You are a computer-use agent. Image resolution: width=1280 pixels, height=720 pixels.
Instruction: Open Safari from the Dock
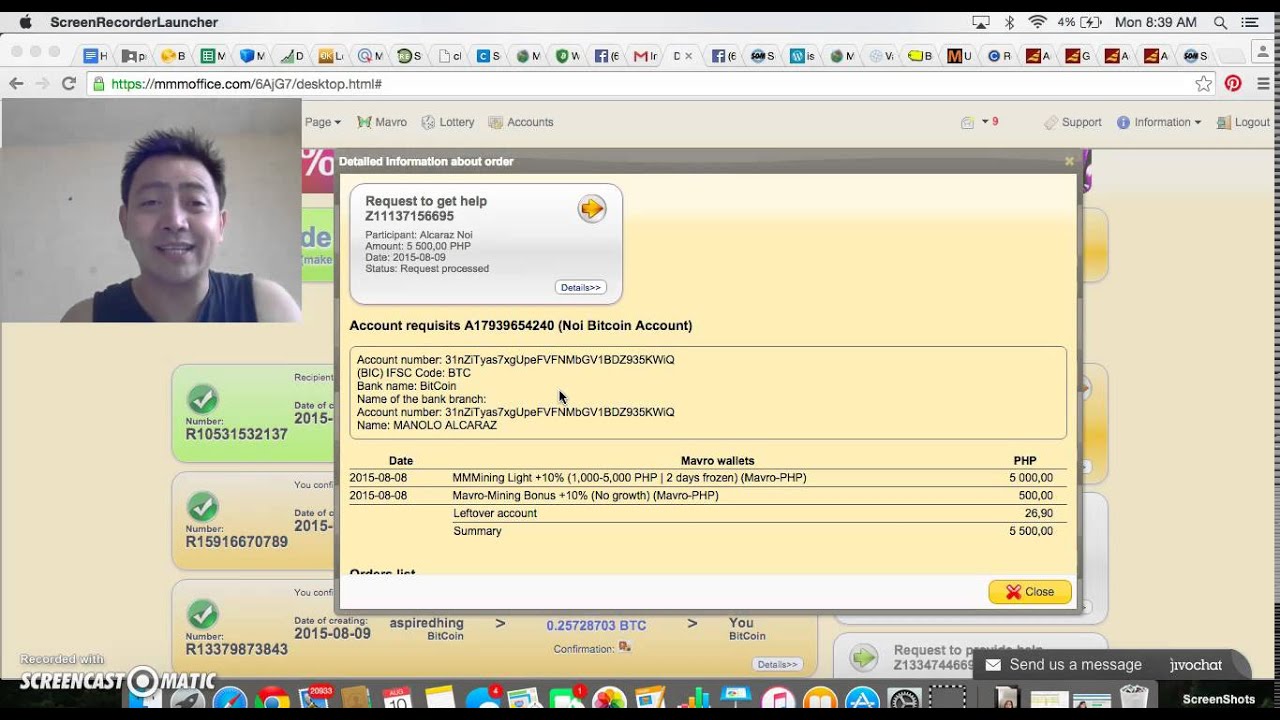229,699
